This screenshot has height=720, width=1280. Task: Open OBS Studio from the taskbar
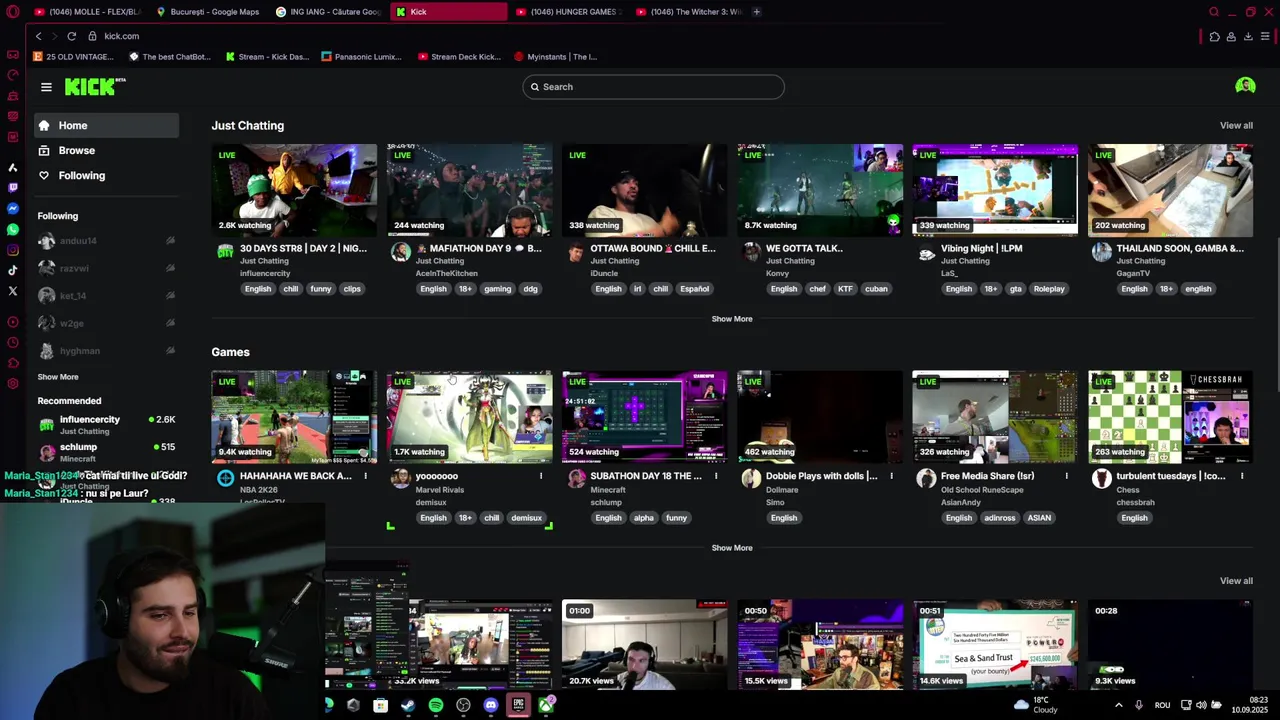(463, 706)
